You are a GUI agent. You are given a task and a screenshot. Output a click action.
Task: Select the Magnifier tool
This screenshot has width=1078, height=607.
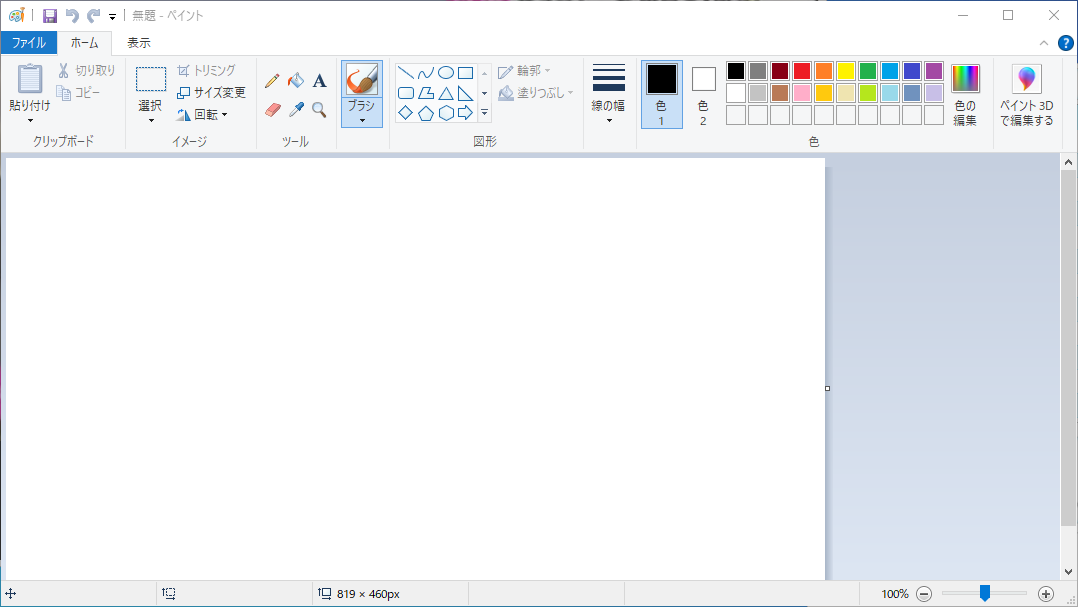pos(319,108)
